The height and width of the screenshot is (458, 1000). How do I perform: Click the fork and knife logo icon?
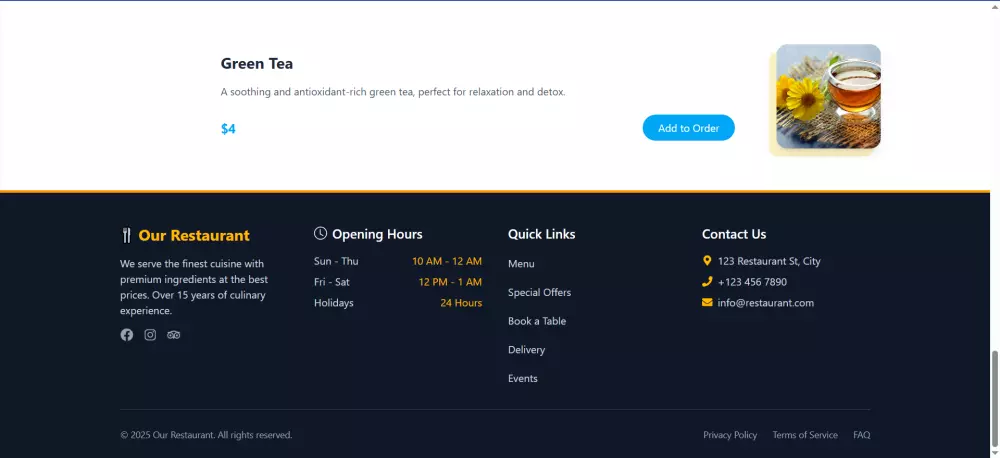tap(126, 235)
